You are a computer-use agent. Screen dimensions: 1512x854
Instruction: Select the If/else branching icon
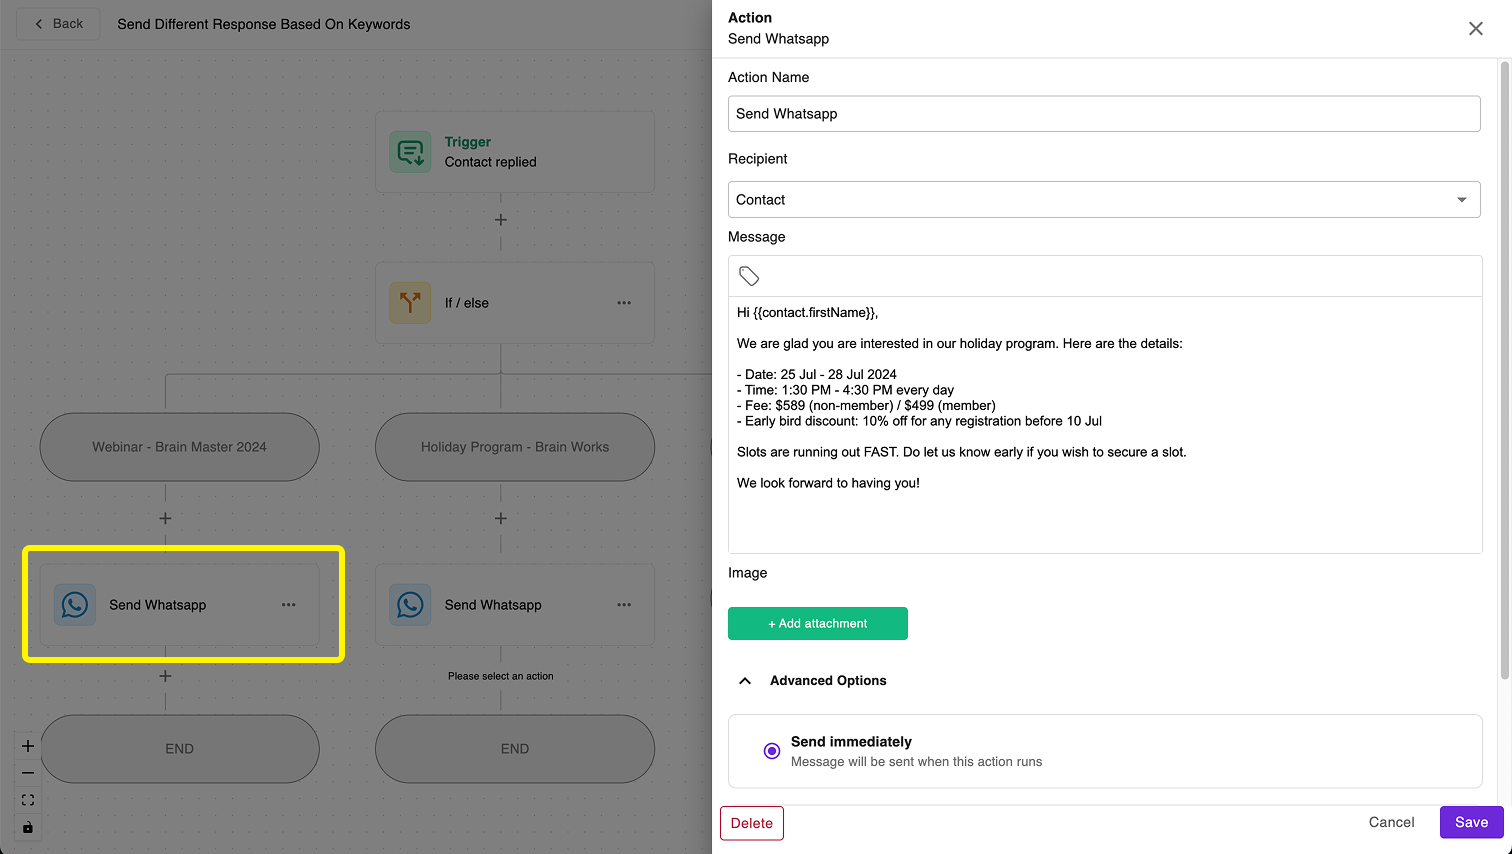coord(409,302)
